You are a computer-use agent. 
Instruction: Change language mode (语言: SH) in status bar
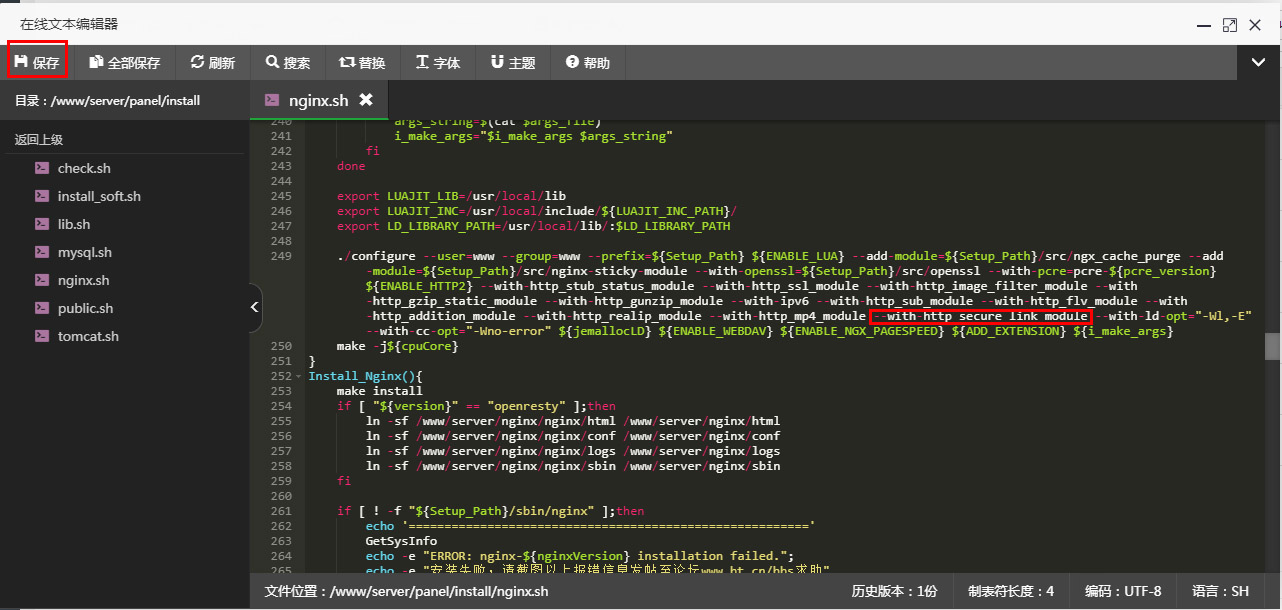click(x=1227, y=591)
